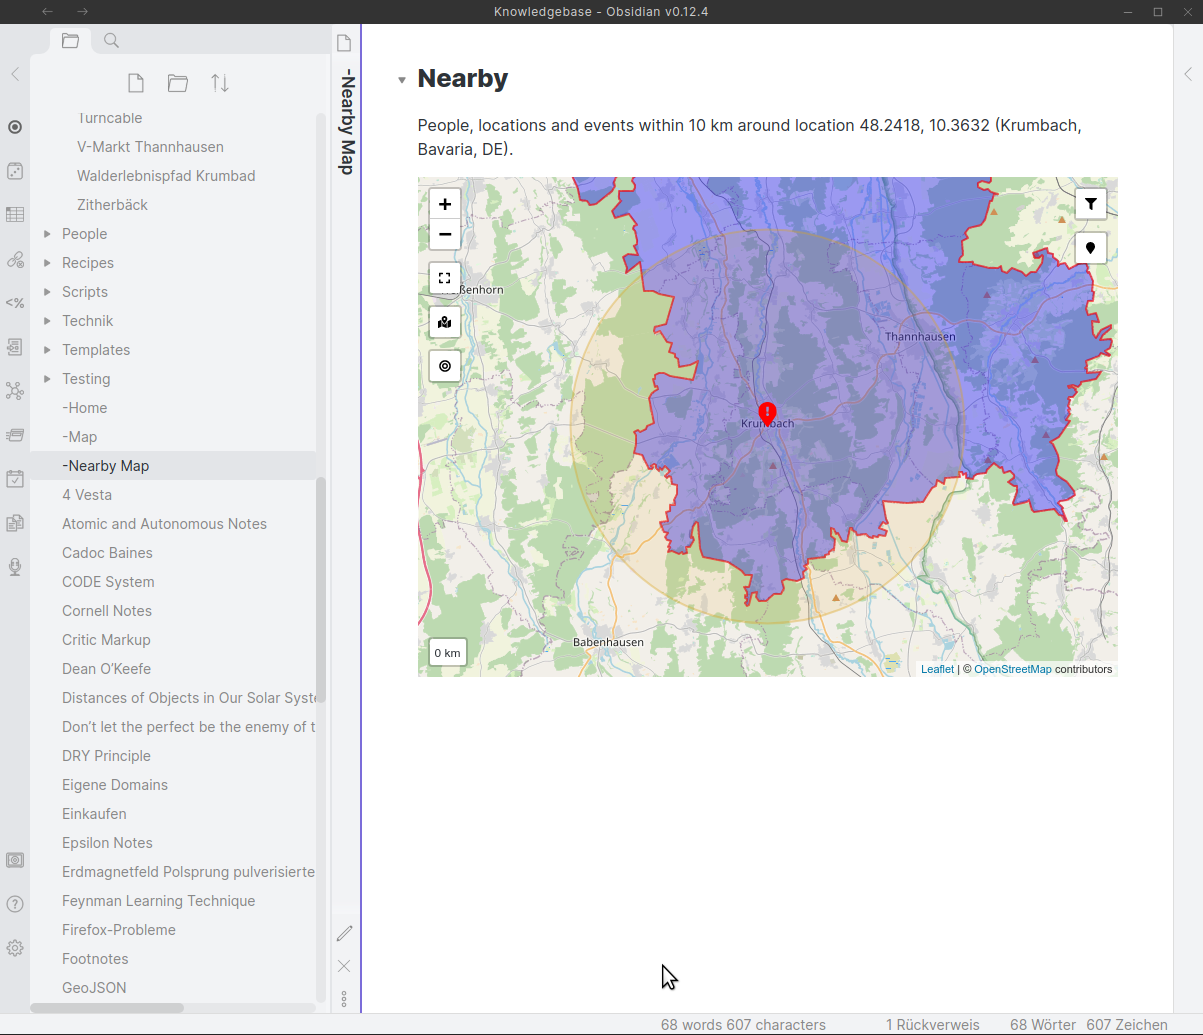Open the filter control on the map
1203x1035 pixels.
point(1090,203)
